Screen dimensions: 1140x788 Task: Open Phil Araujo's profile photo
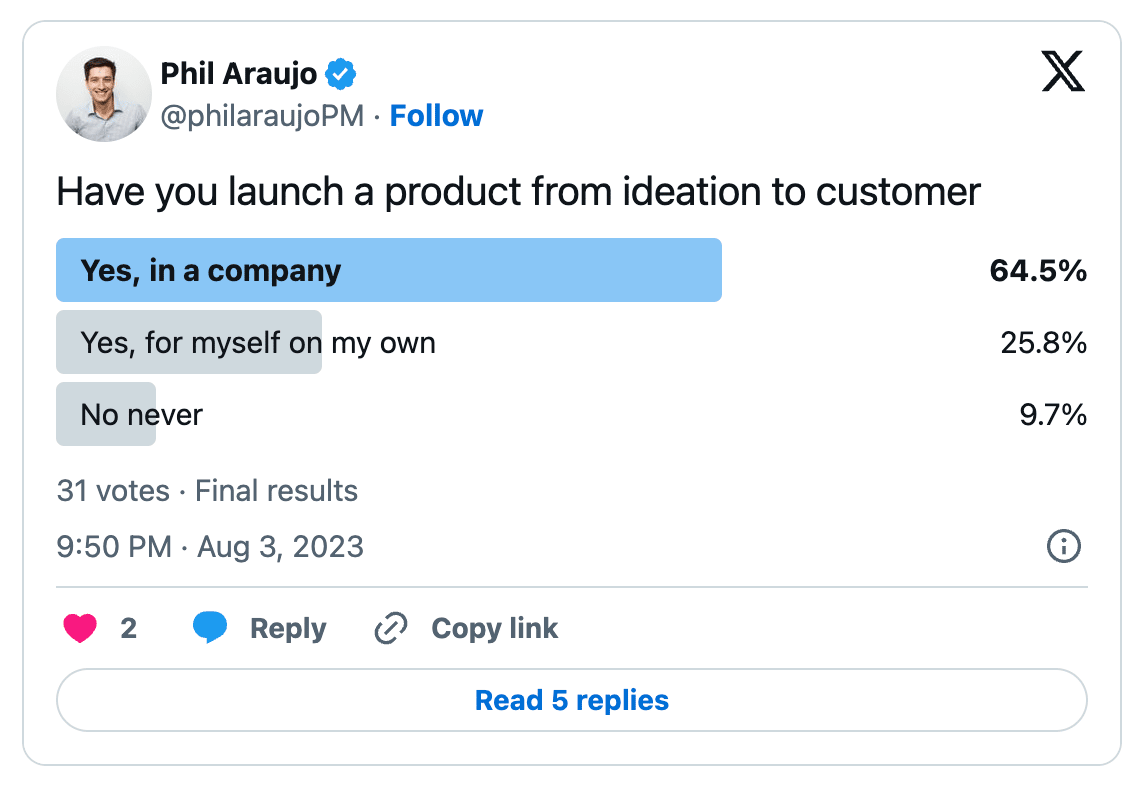[104, 94]
